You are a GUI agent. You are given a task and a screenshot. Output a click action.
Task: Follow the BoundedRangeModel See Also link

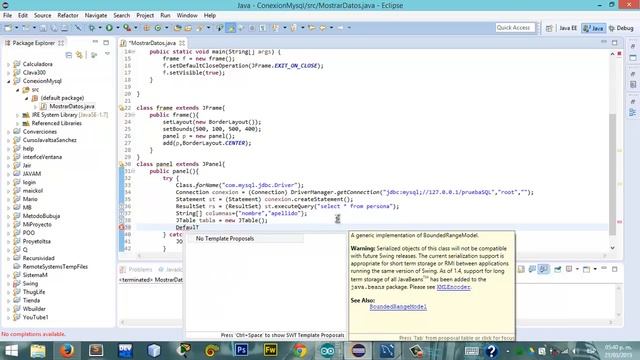point(398,307)
